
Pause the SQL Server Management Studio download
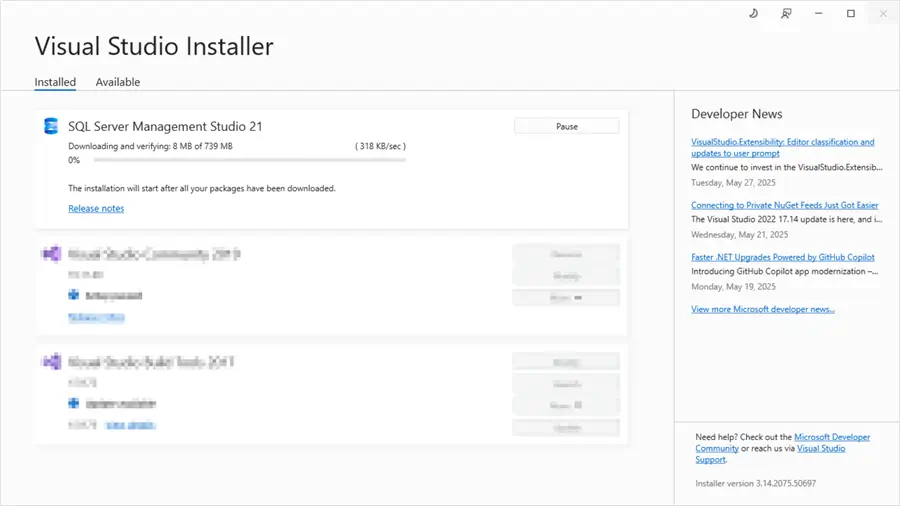pos(567,126)
